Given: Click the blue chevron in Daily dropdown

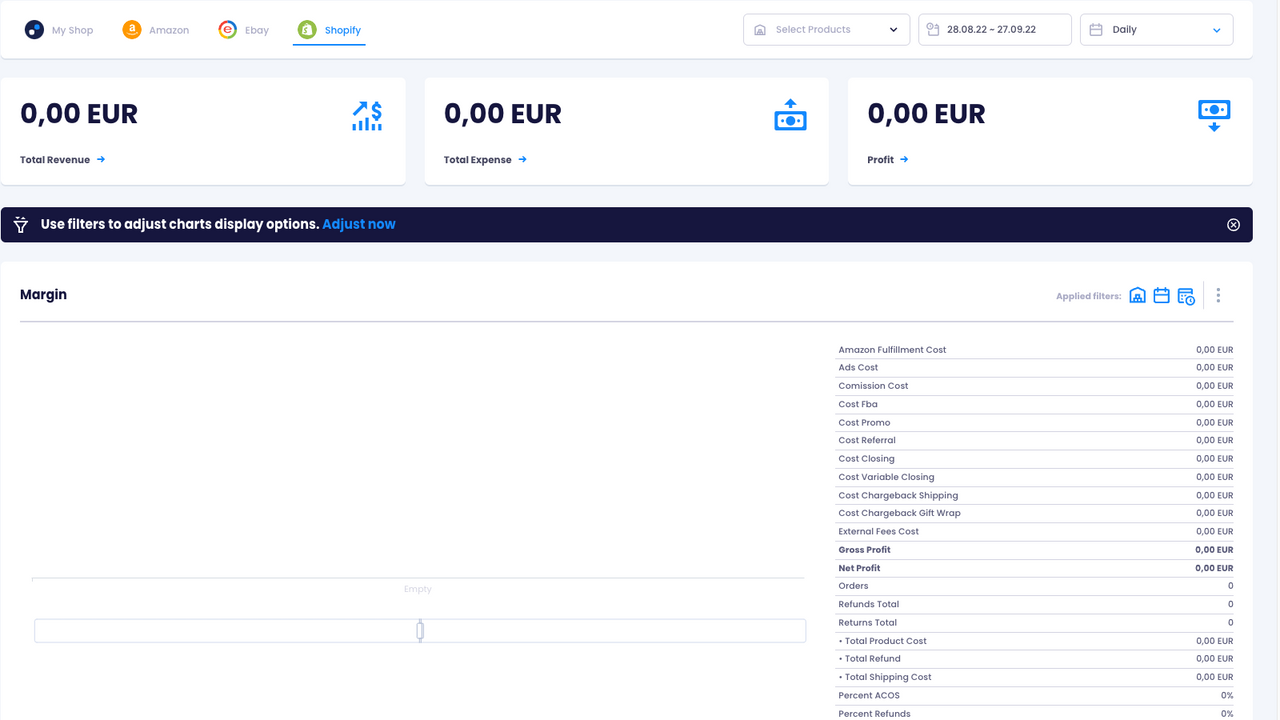Looking at the screenshot, I should [x=1217, y=30].
